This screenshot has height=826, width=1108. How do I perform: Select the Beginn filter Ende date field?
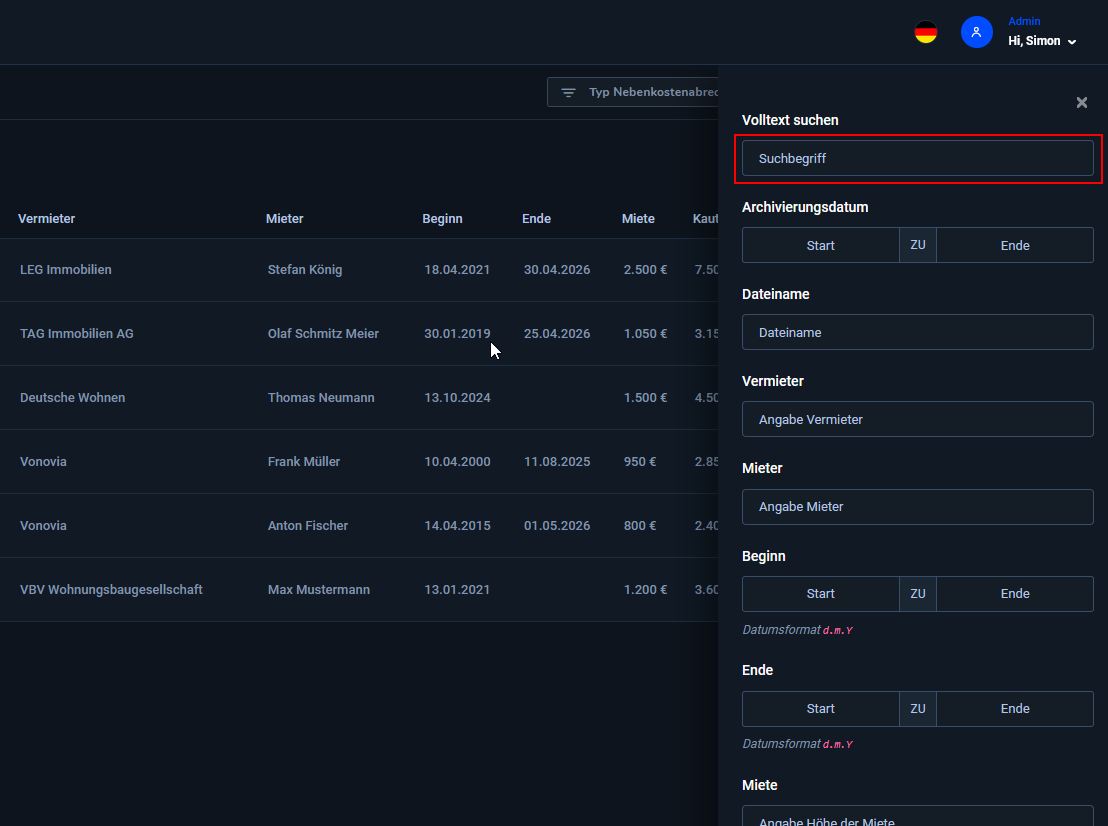[1015, 594]
